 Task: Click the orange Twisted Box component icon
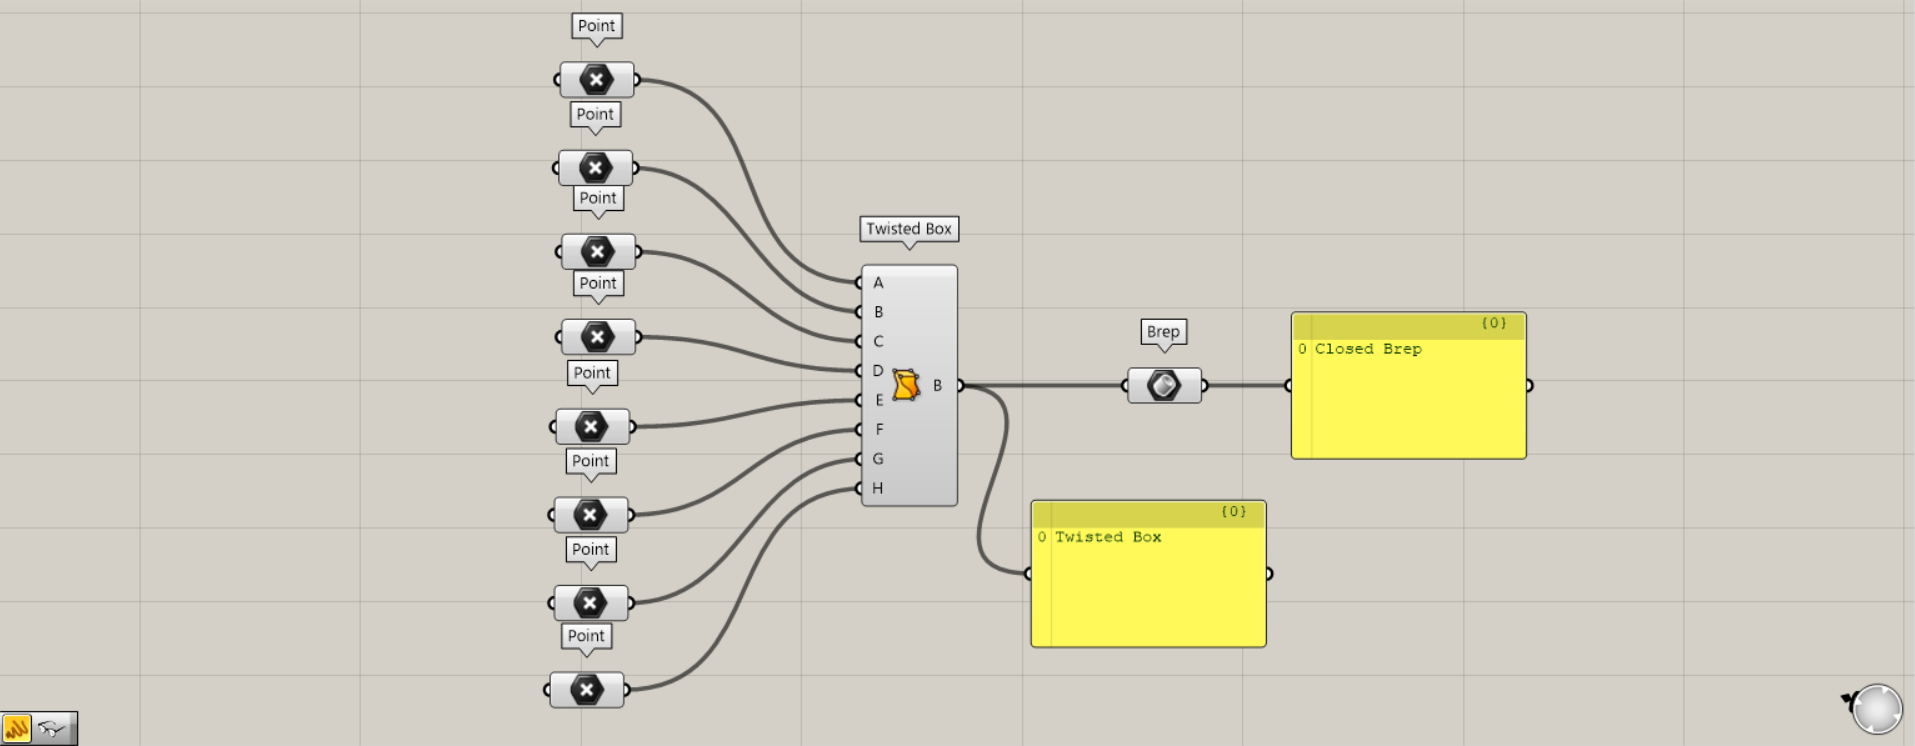[906, 385]
